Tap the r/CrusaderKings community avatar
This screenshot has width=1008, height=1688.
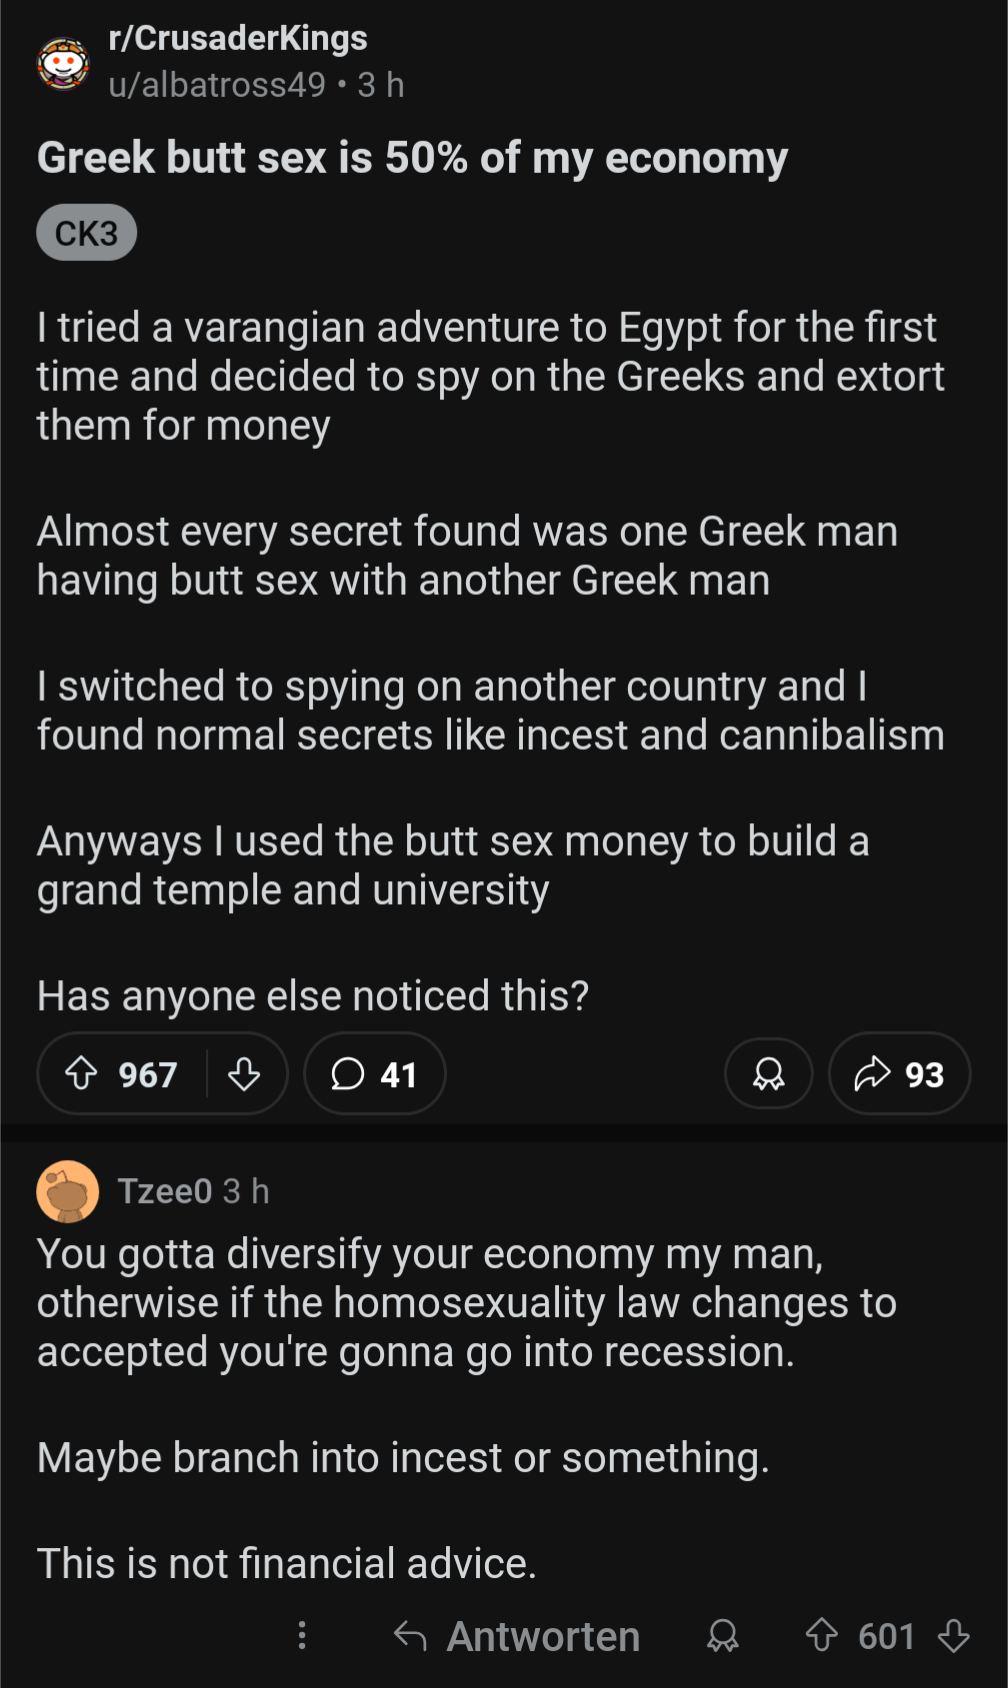tap(63, 63)
